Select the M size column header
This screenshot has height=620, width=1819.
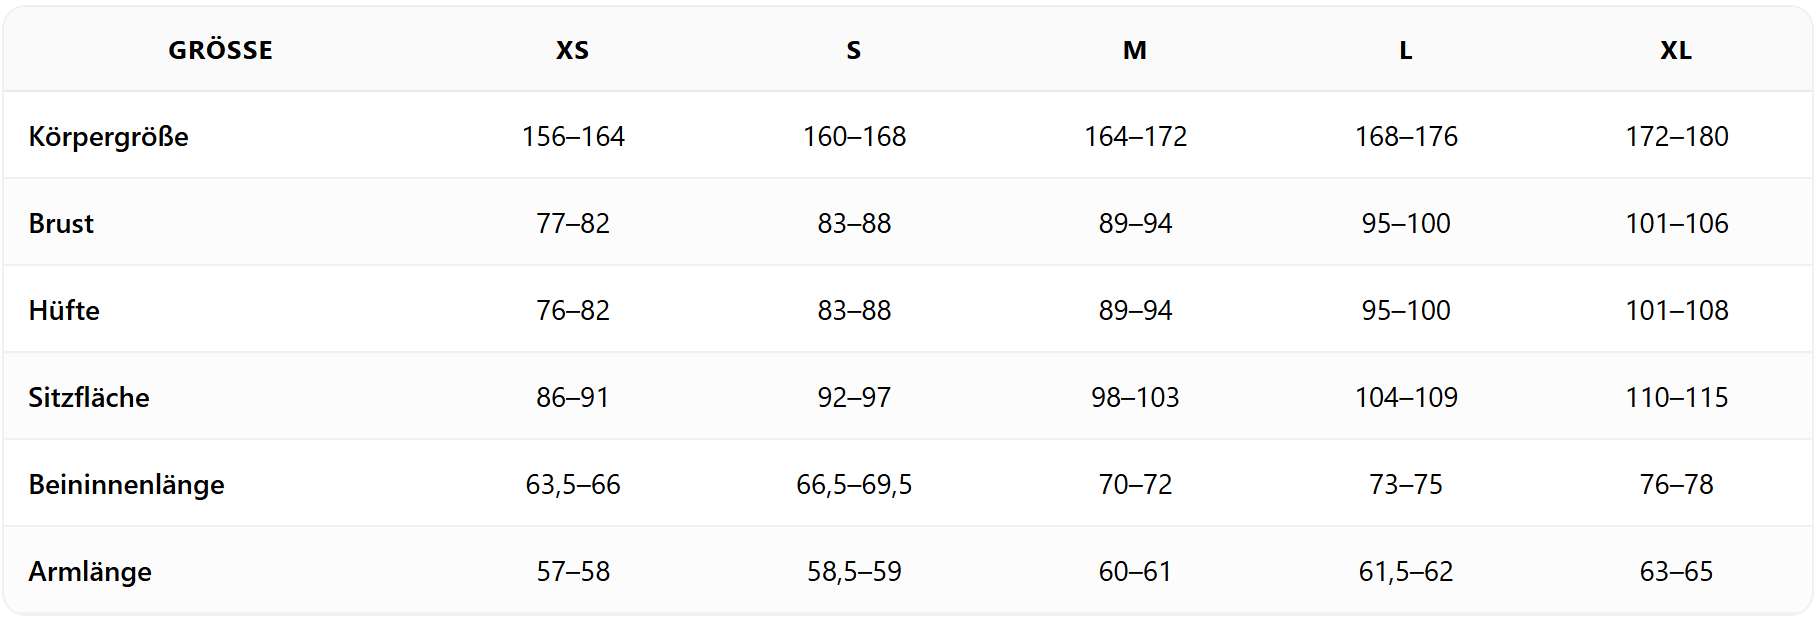[x=1134, y=50]
